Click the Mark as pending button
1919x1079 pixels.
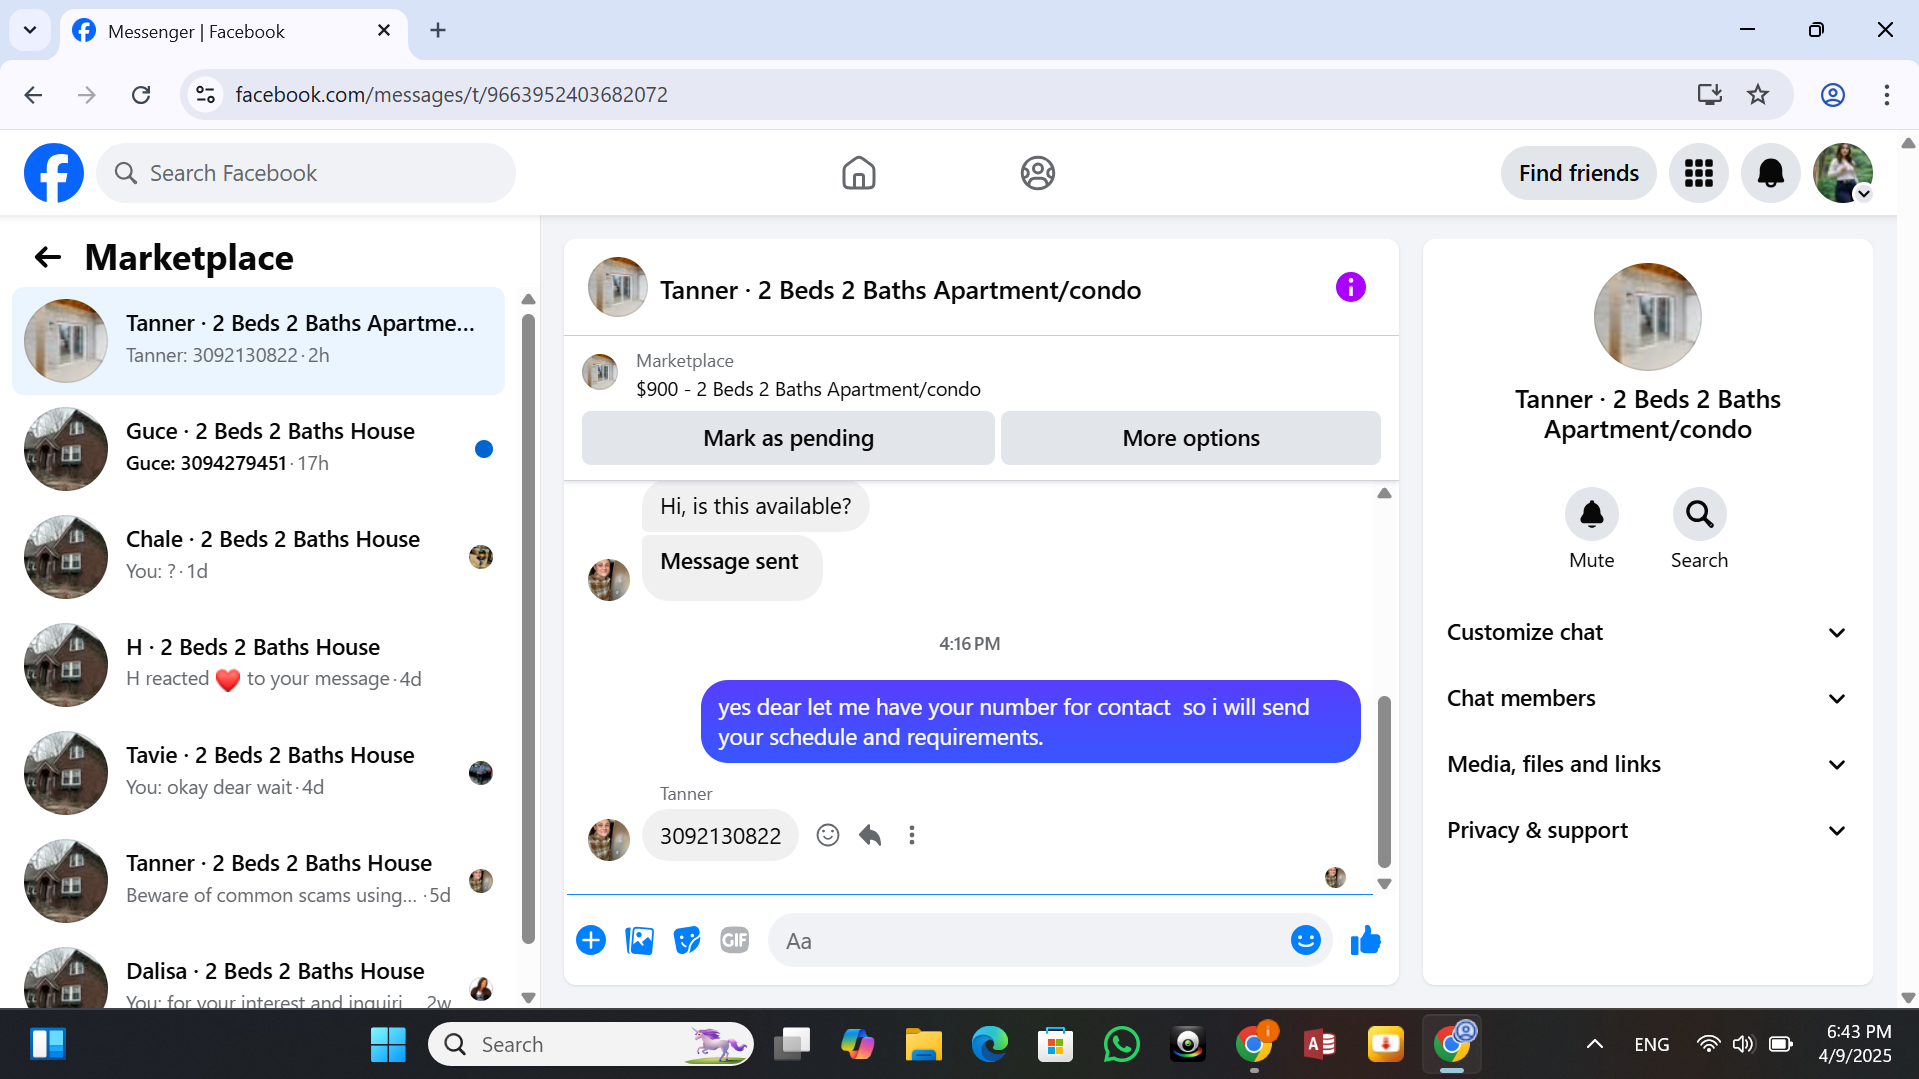click(x=788, y=438)
